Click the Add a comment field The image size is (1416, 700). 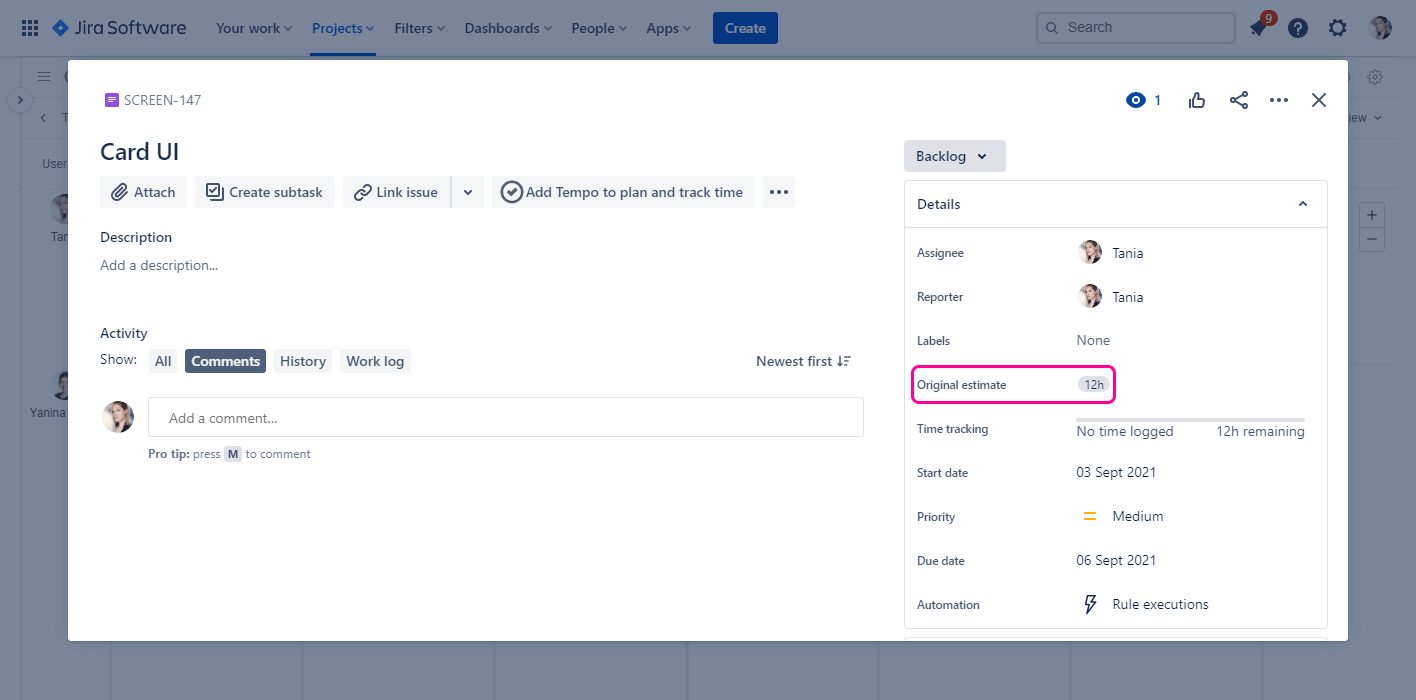(506, 417)
